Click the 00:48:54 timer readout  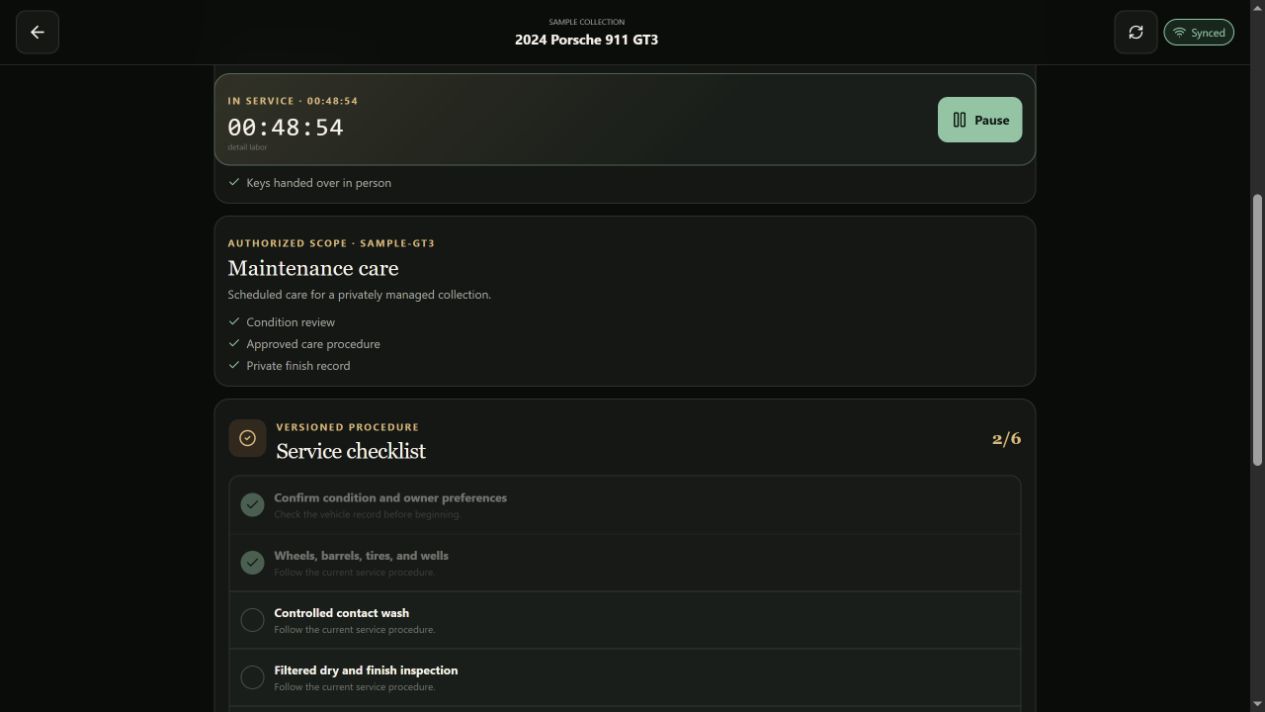(285, 127)
